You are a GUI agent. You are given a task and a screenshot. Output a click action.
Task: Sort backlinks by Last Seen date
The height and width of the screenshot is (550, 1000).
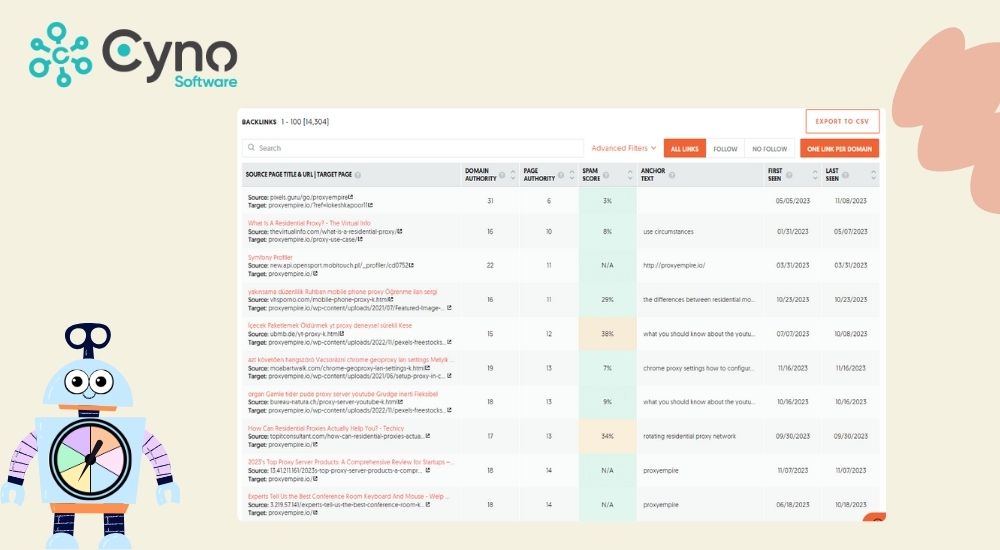pyautogui.click(x=873, y=174)
